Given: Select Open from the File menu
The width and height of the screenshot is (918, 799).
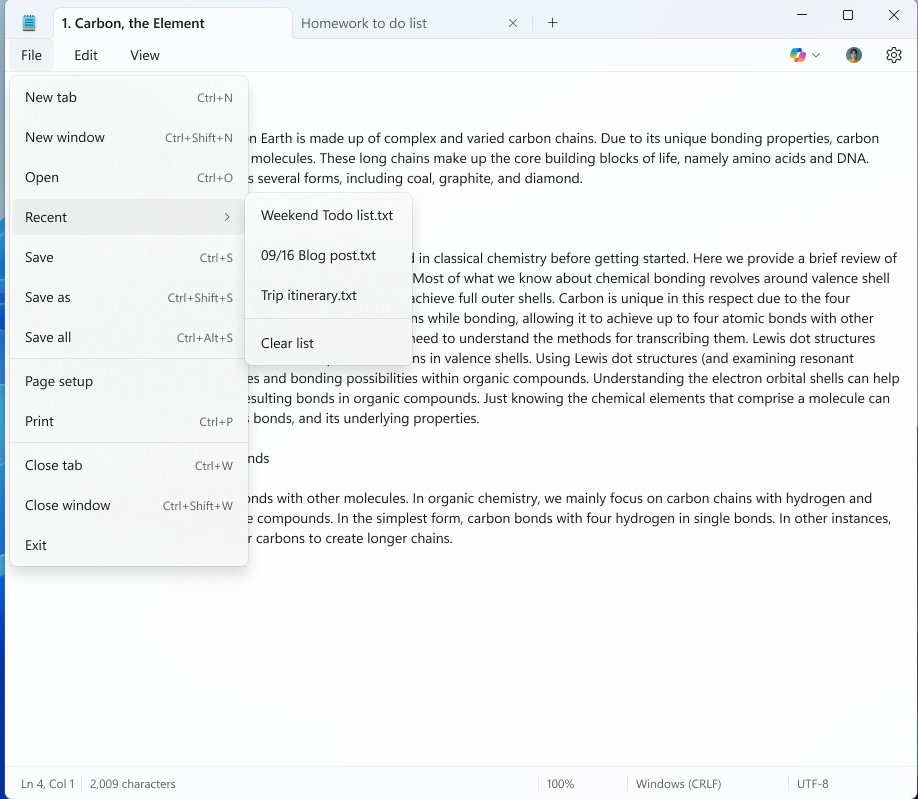Looking at the screenshot, I should (129, 177).
